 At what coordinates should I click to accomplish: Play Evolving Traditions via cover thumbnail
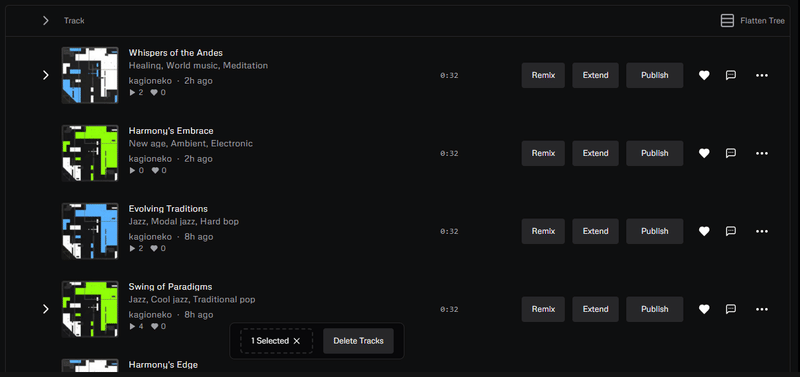(x=90, y=232)
